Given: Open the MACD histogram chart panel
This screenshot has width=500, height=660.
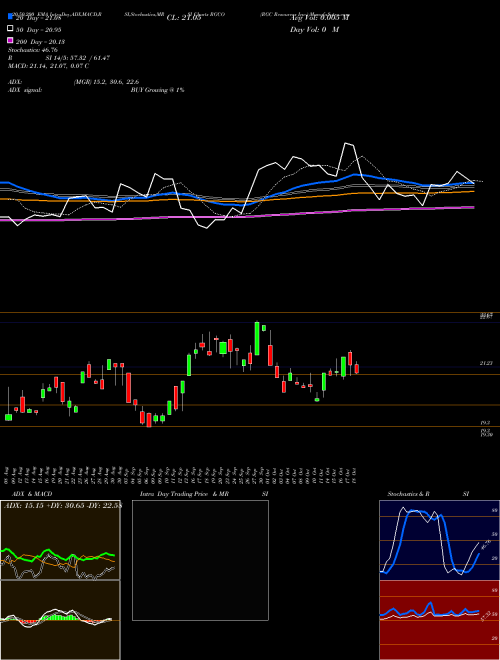Looking at the screenshot, I should coord(60,620).
